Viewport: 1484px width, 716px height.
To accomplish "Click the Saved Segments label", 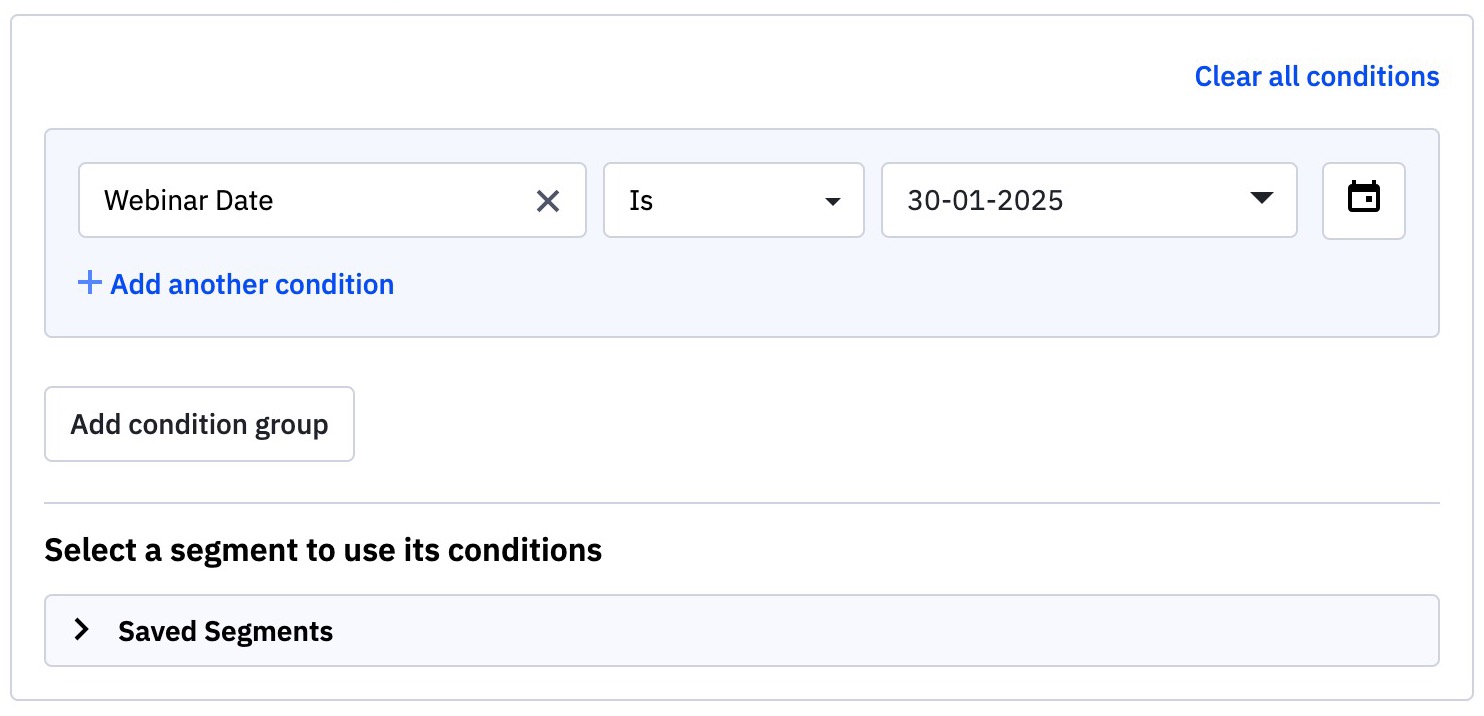I will [225, 631].
